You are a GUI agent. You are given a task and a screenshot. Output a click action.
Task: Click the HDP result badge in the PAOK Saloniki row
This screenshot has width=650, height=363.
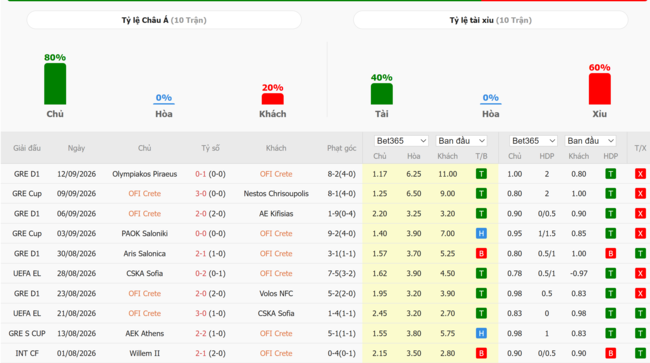click(610, 233)
